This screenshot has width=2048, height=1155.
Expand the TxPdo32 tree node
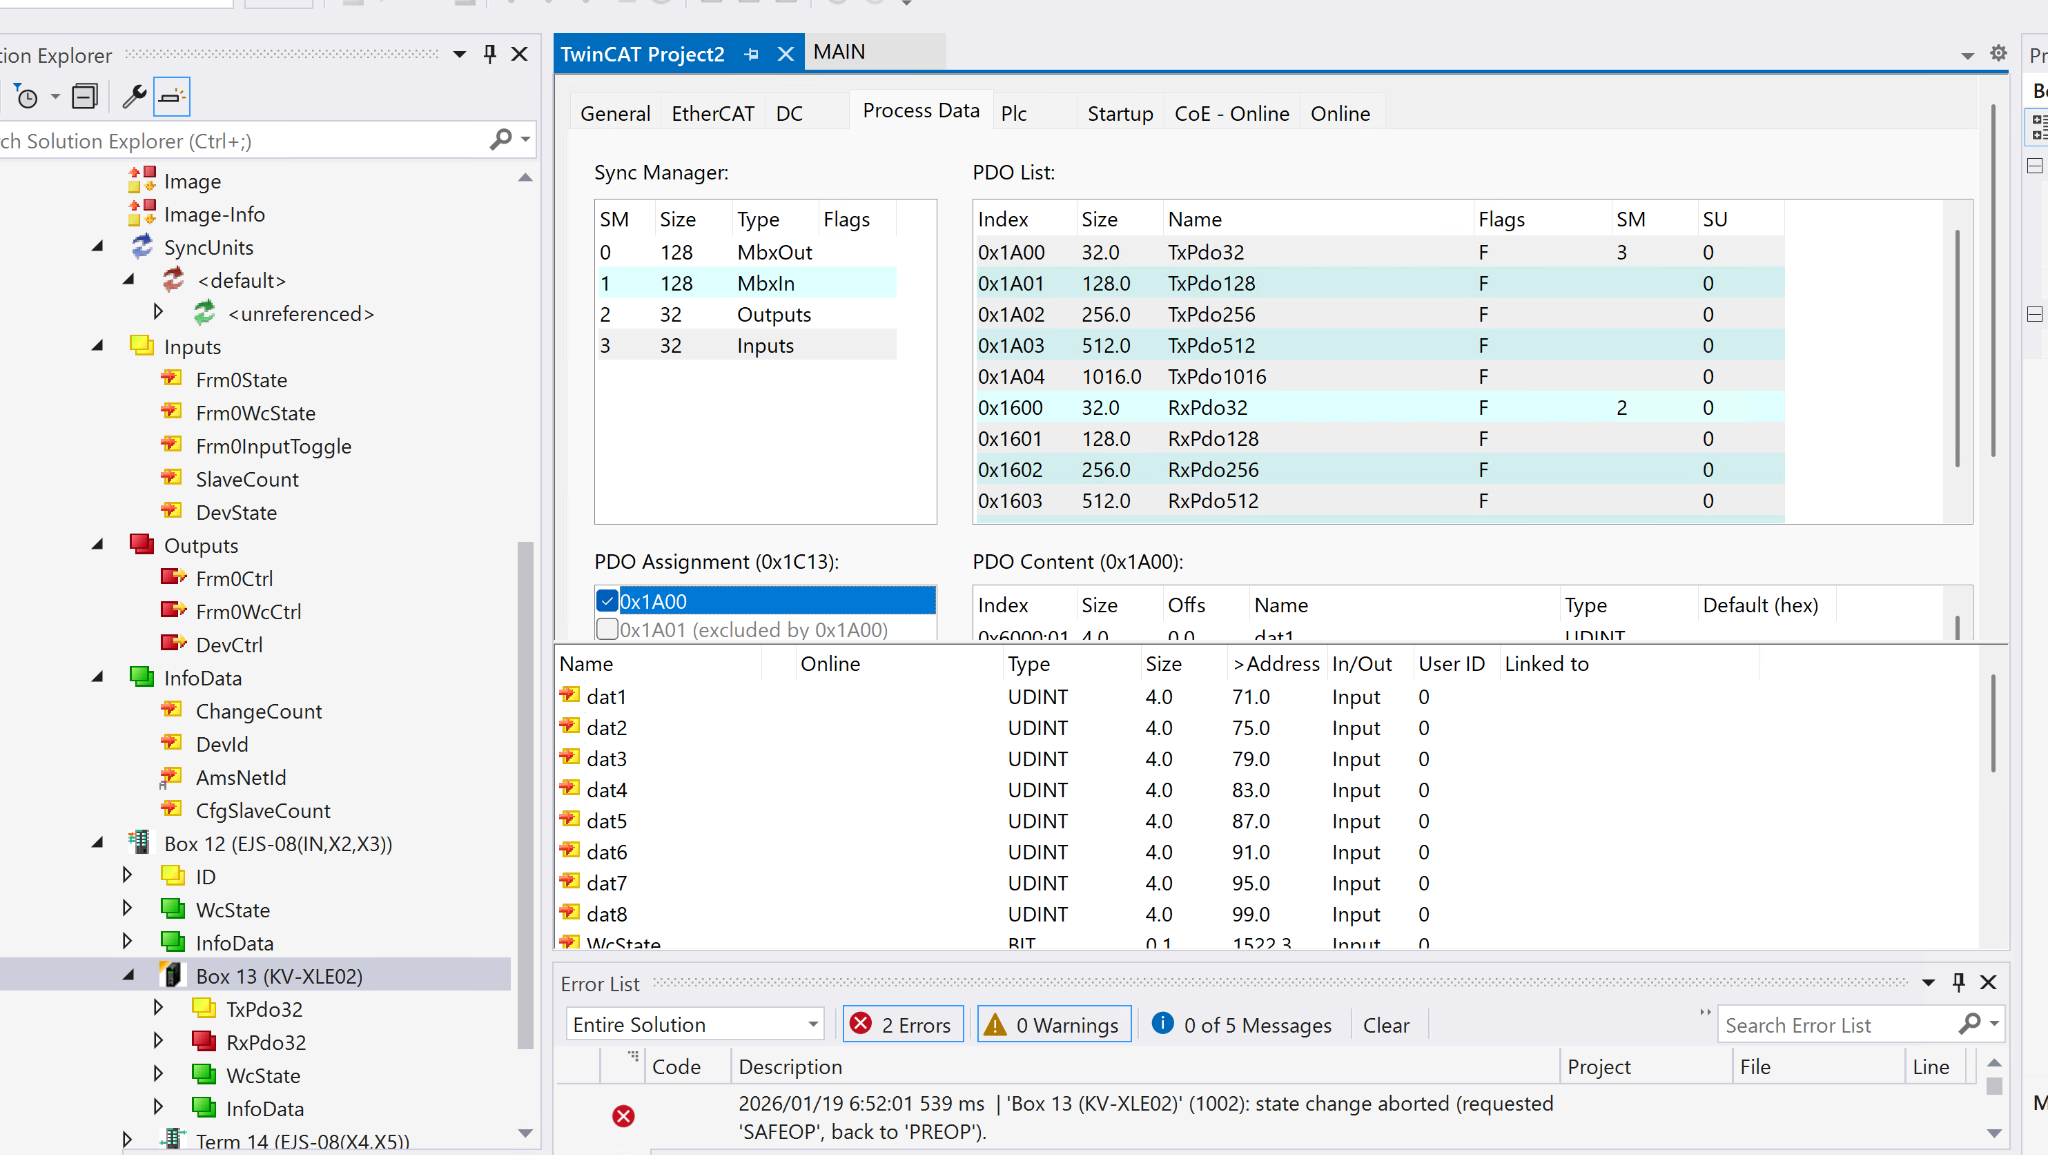158,1008
